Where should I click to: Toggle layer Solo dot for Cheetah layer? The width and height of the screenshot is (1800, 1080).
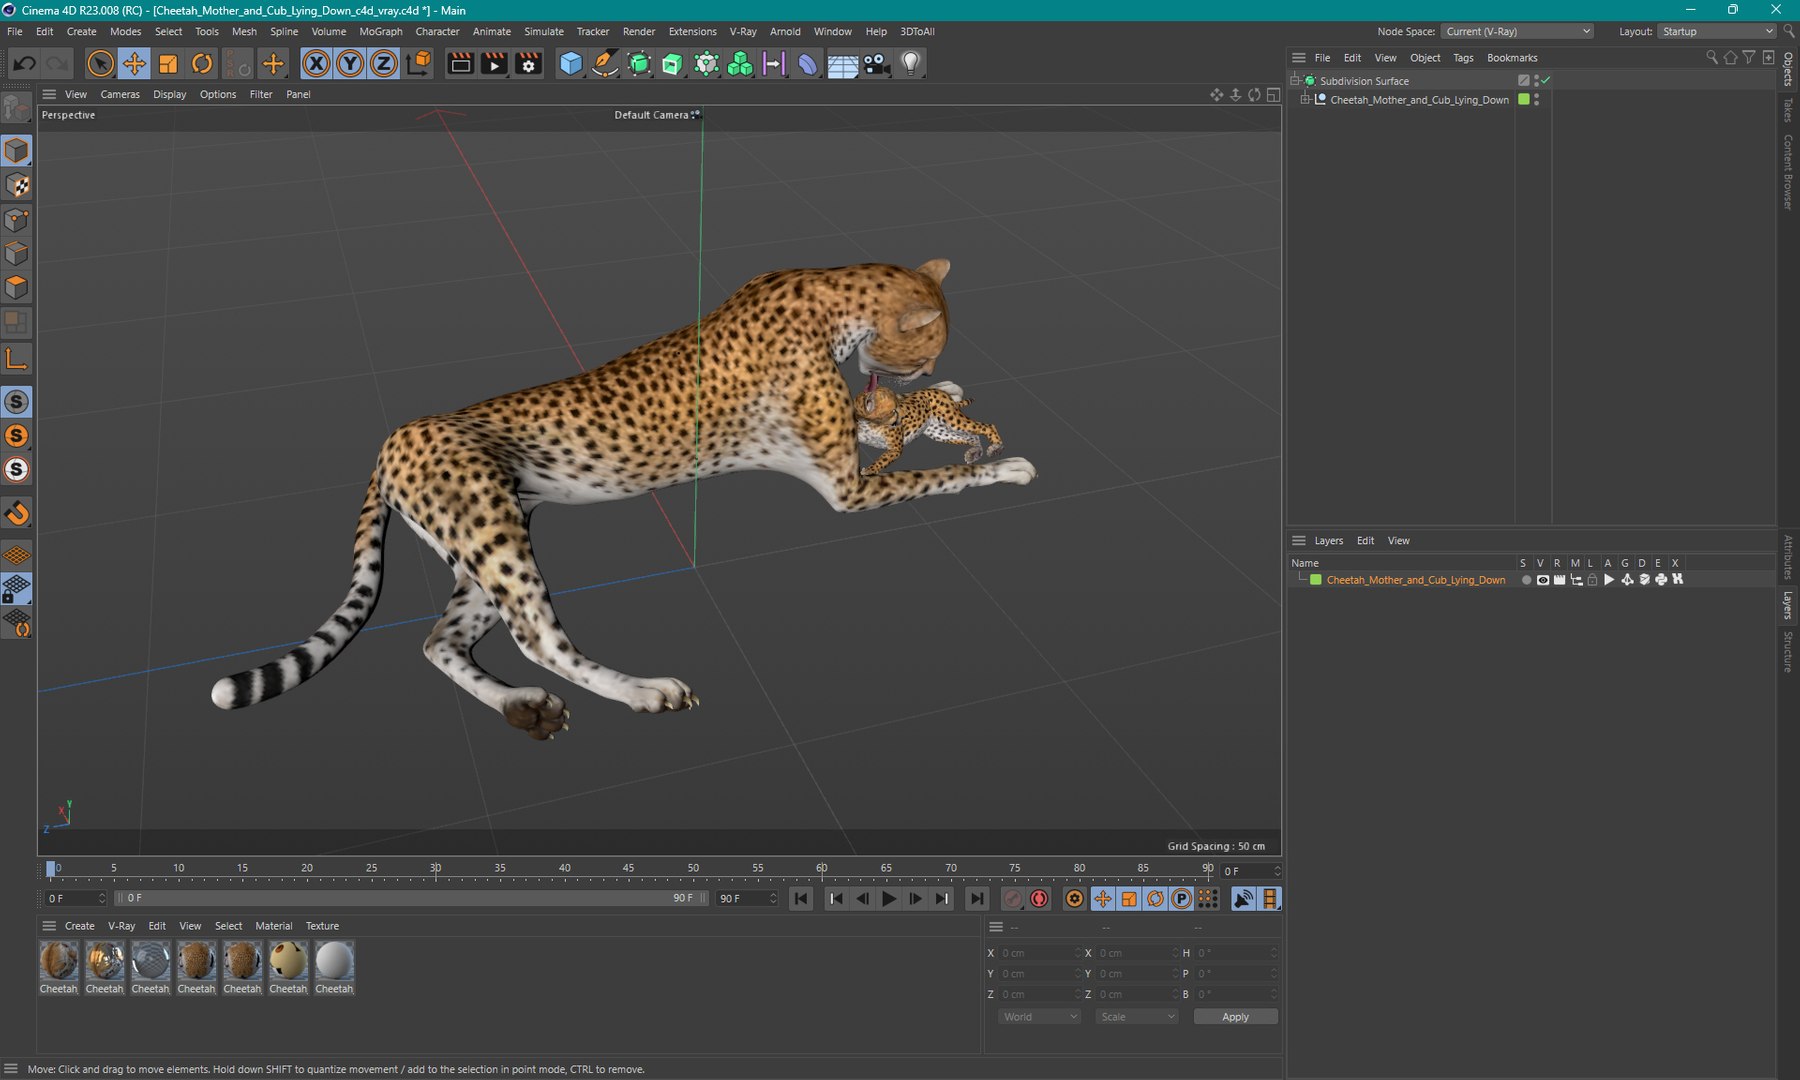pos(1526,580)
